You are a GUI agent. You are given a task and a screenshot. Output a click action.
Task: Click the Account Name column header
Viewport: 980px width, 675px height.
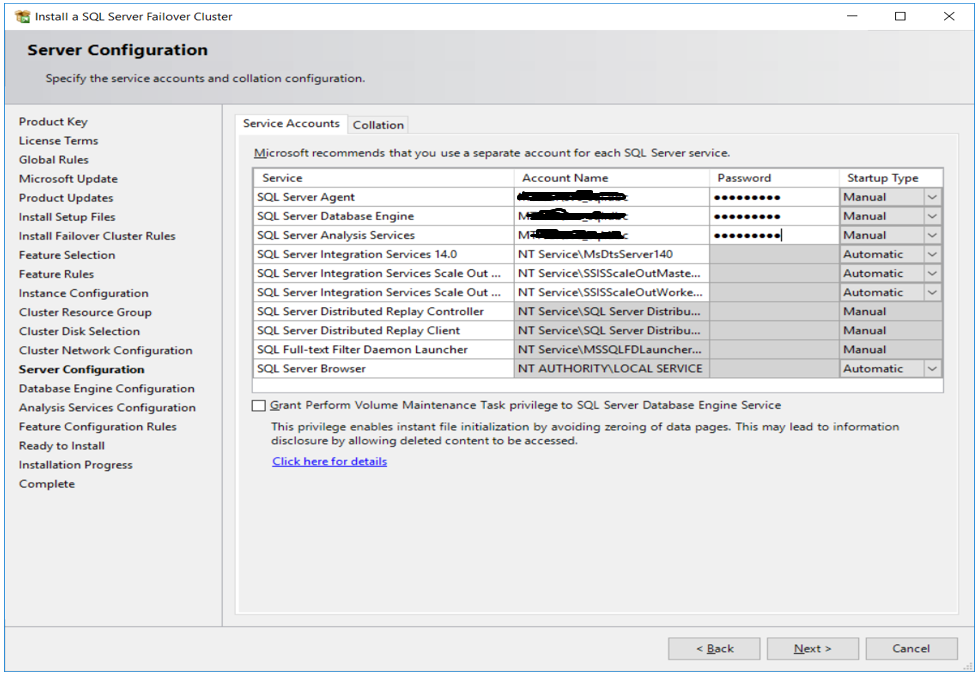click(611, 178)
